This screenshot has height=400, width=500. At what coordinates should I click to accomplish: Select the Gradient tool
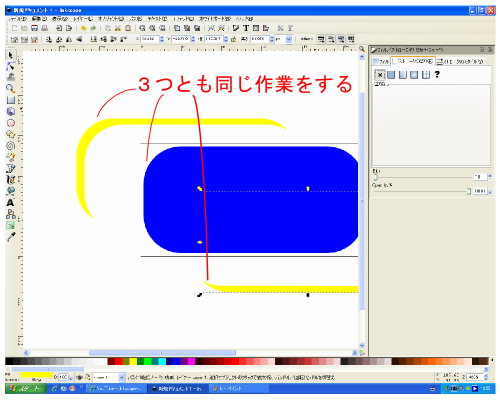(x=11, y=225)
